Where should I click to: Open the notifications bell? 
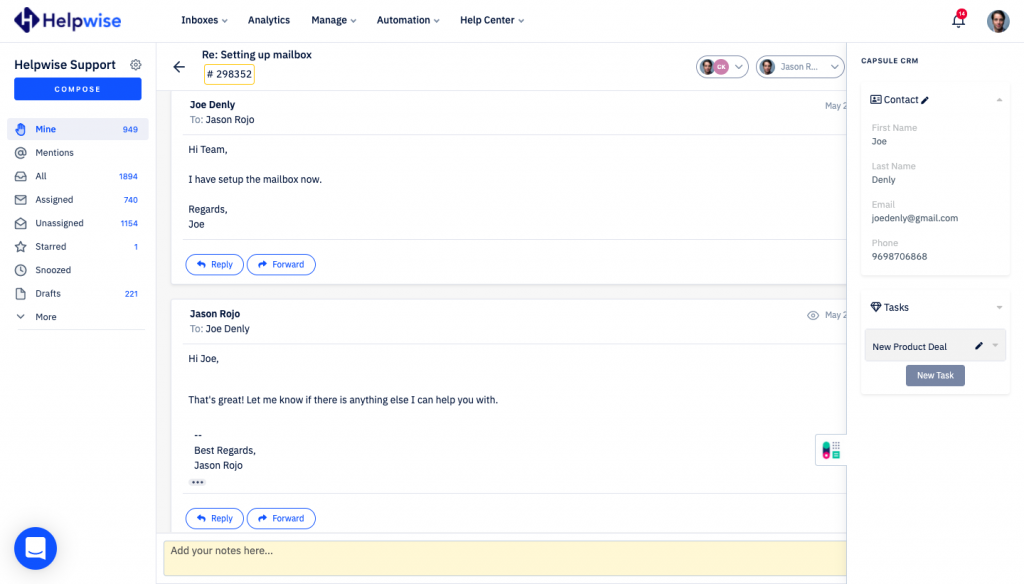point(958,21)
